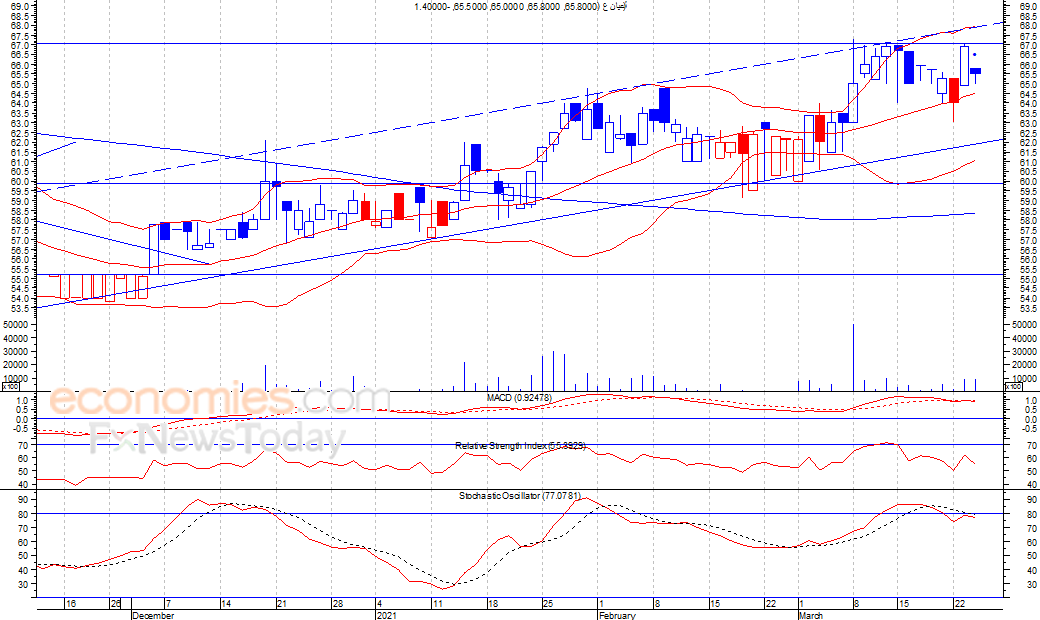This screenshot has width=1040, height=620.
Task: Click 69.0 on the right price axis
Action: click(x=1028, y=6)
